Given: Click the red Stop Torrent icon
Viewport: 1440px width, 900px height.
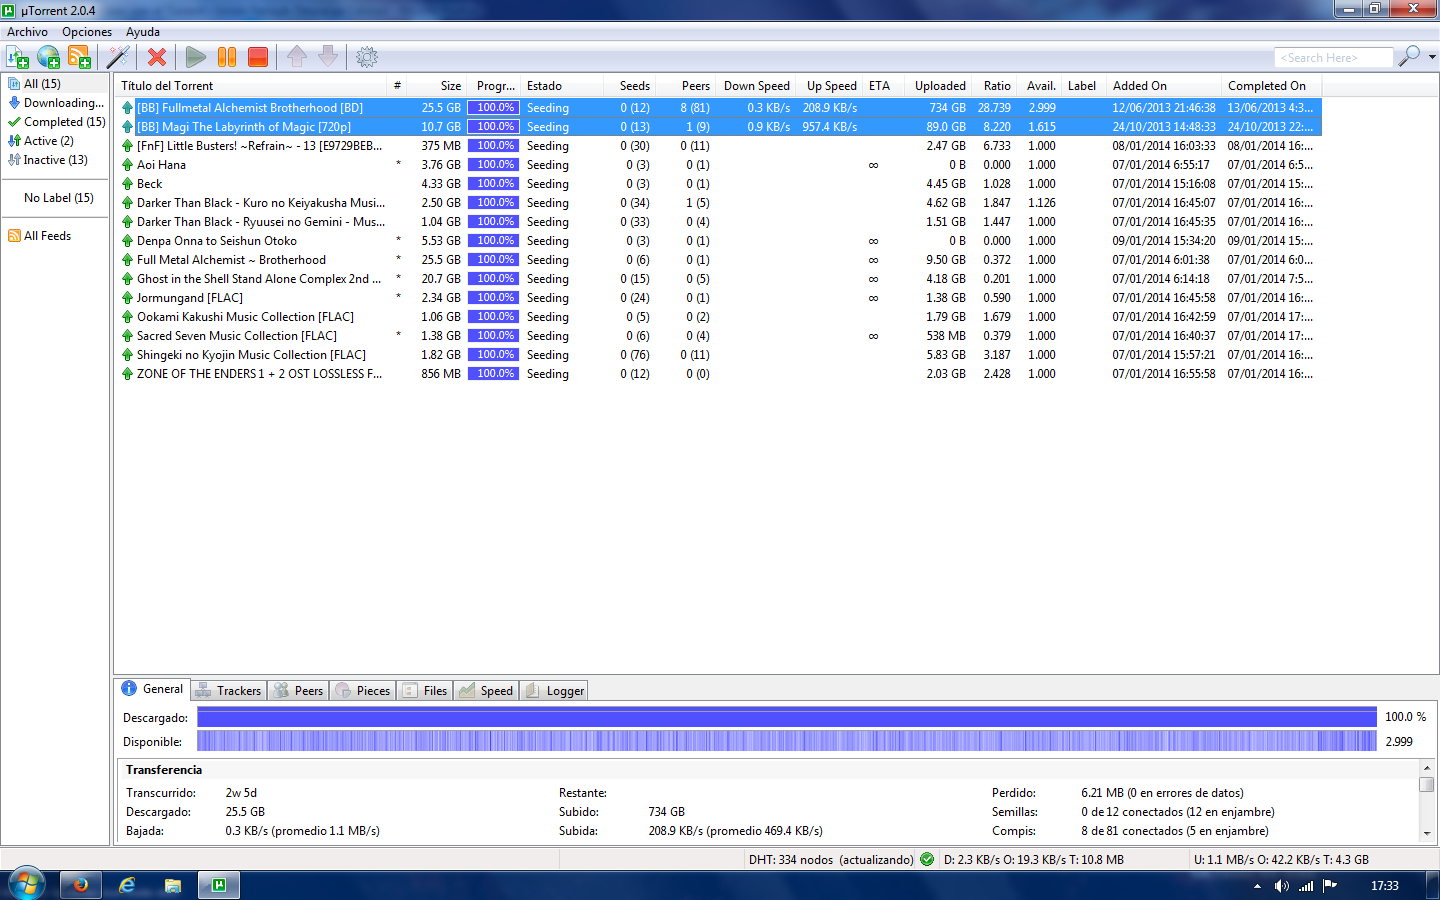Looking at the screenshot, I should (258, 57).
